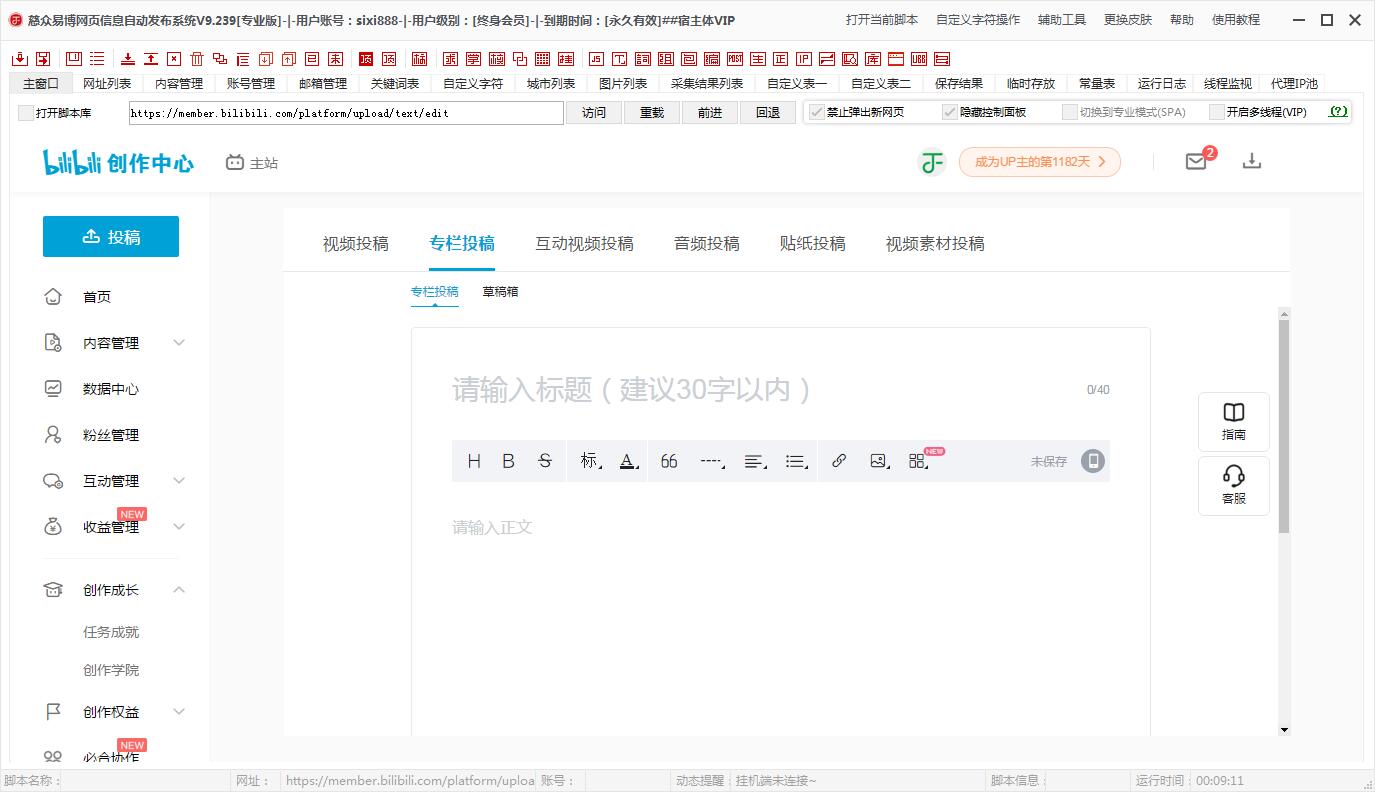1375x792 pixels.
Task: Open 指南 guide book icon
Action: coord(1234,421)
